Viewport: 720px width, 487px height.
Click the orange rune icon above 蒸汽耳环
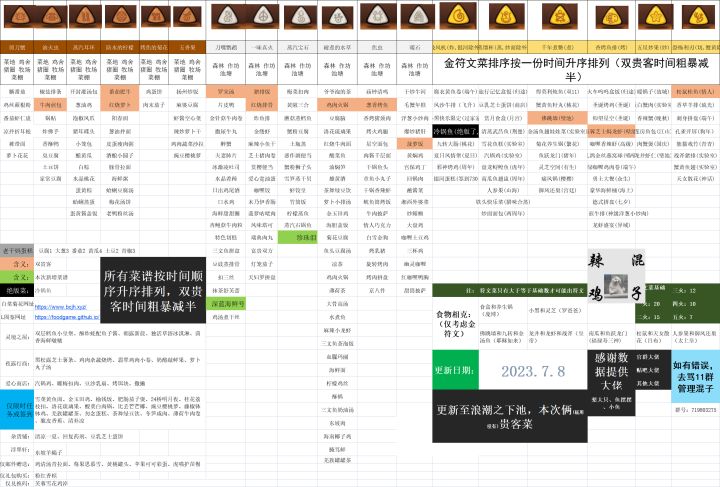click(85, 17)
